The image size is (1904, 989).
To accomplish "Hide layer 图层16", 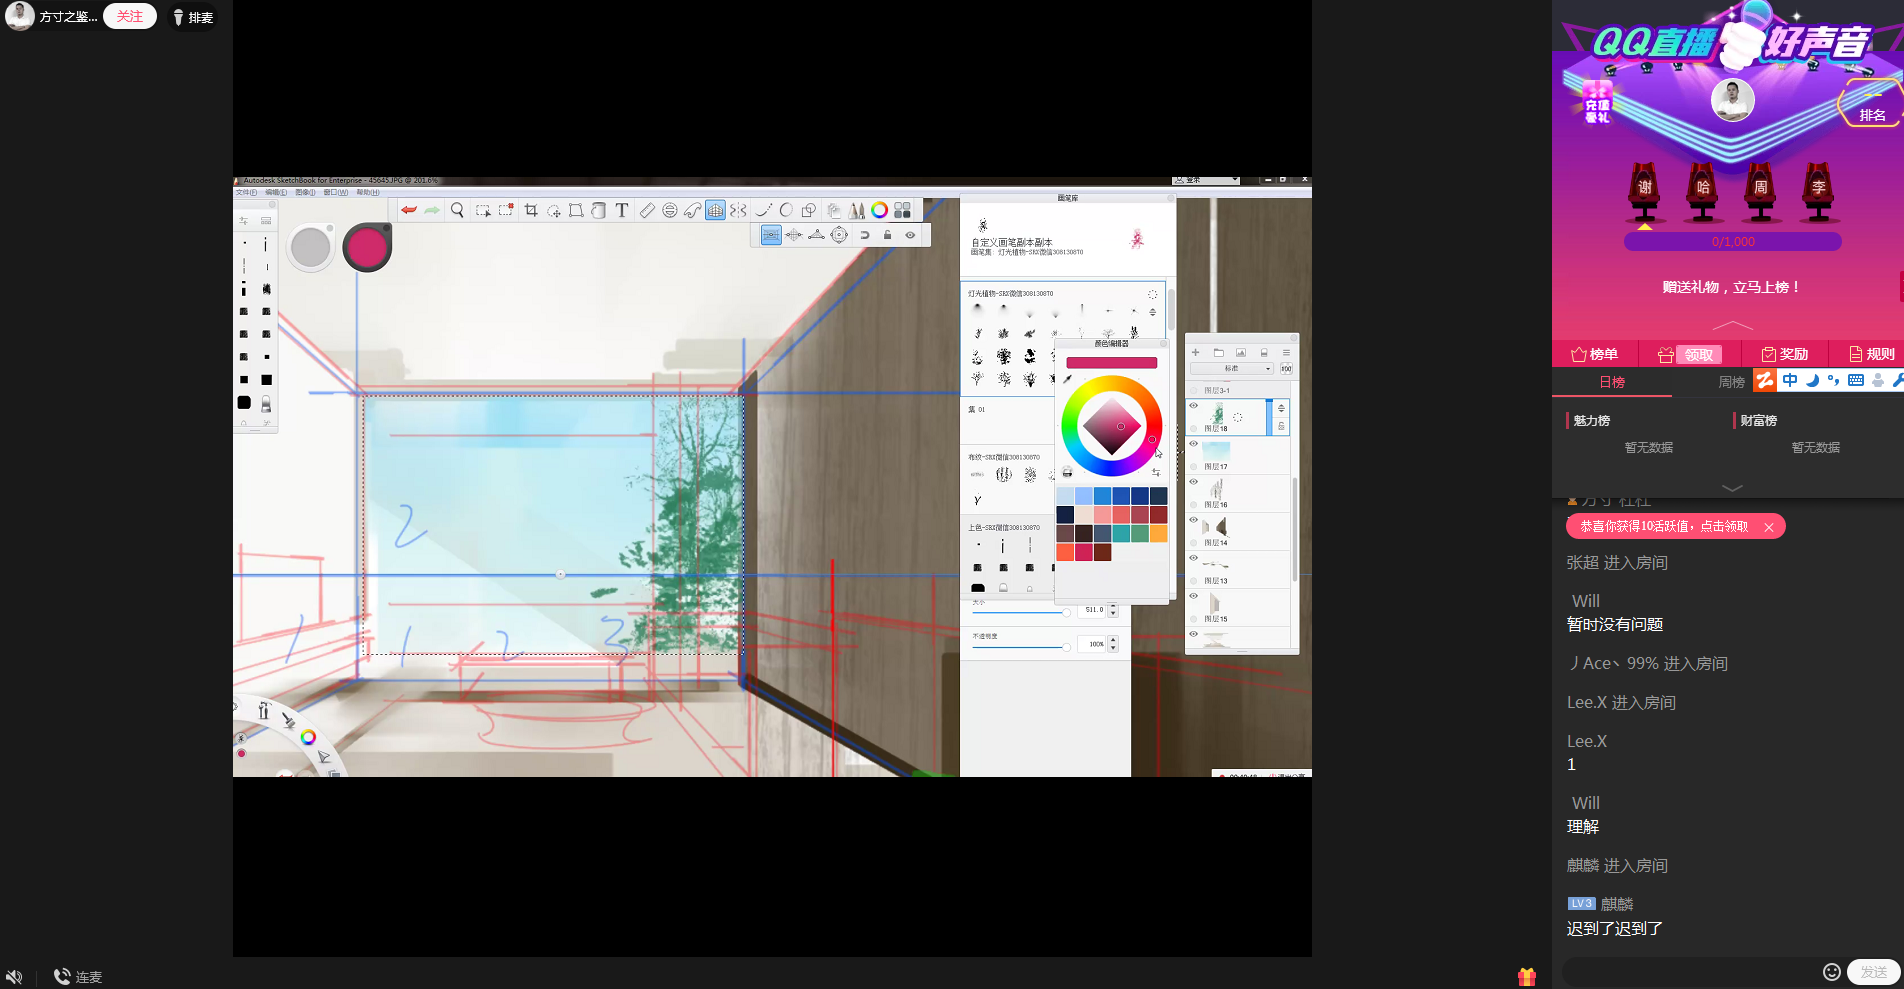I will 1193,481.
